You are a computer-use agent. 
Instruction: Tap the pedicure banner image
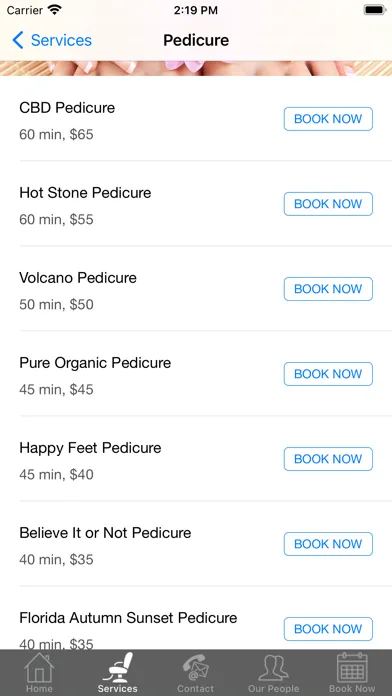pos(196,68)
